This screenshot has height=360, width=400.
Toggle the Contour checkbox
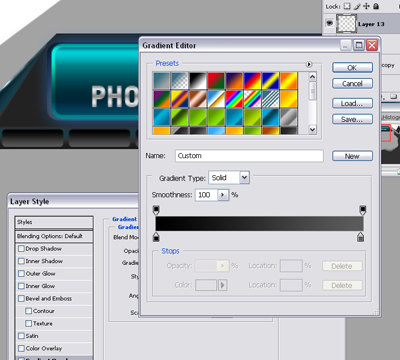[x=29, y=311]
